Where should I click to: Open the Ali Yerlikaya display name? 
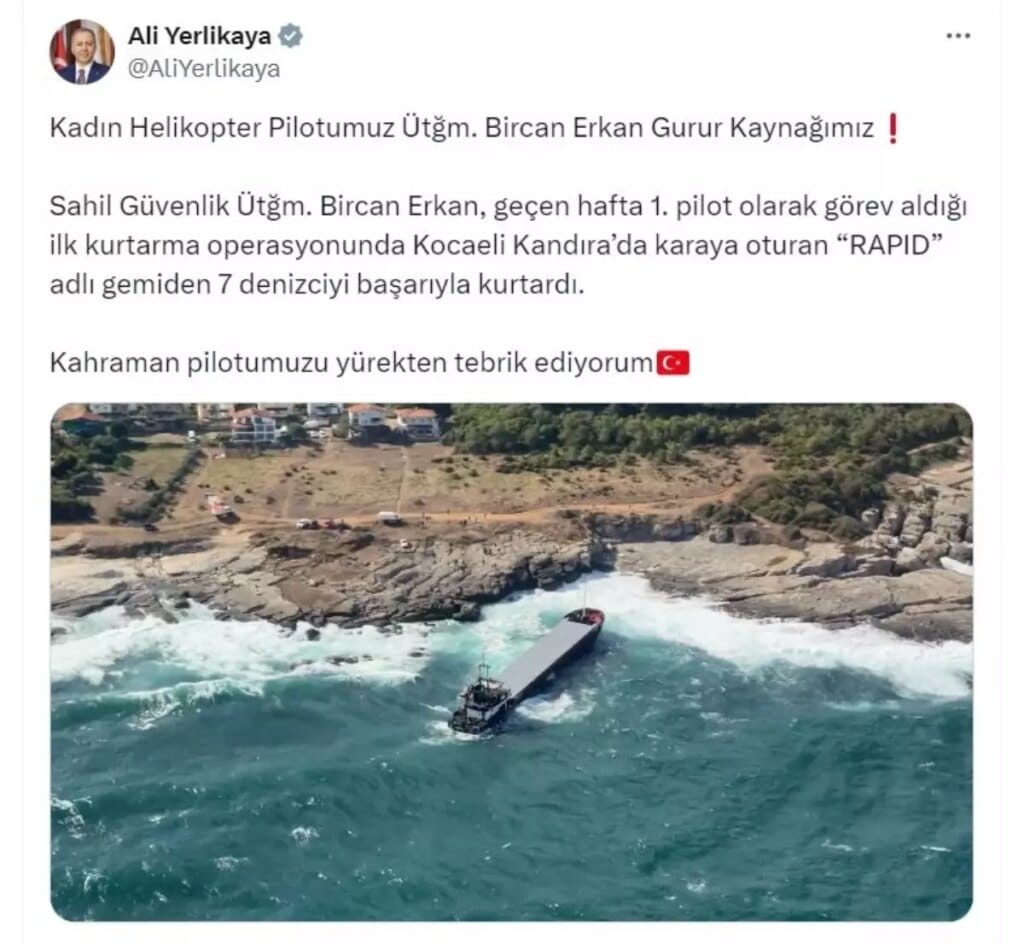click(199, 36)
